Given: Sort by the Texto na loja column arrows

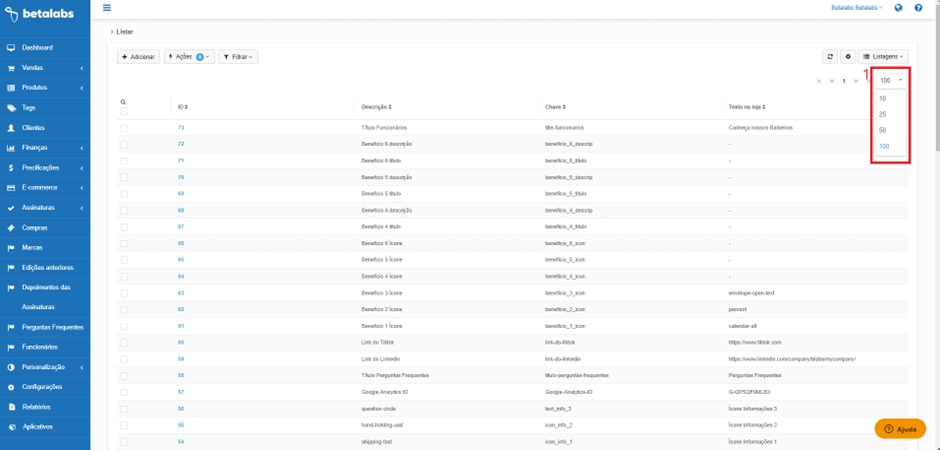Looking at the screenshot, I should 764,107.
